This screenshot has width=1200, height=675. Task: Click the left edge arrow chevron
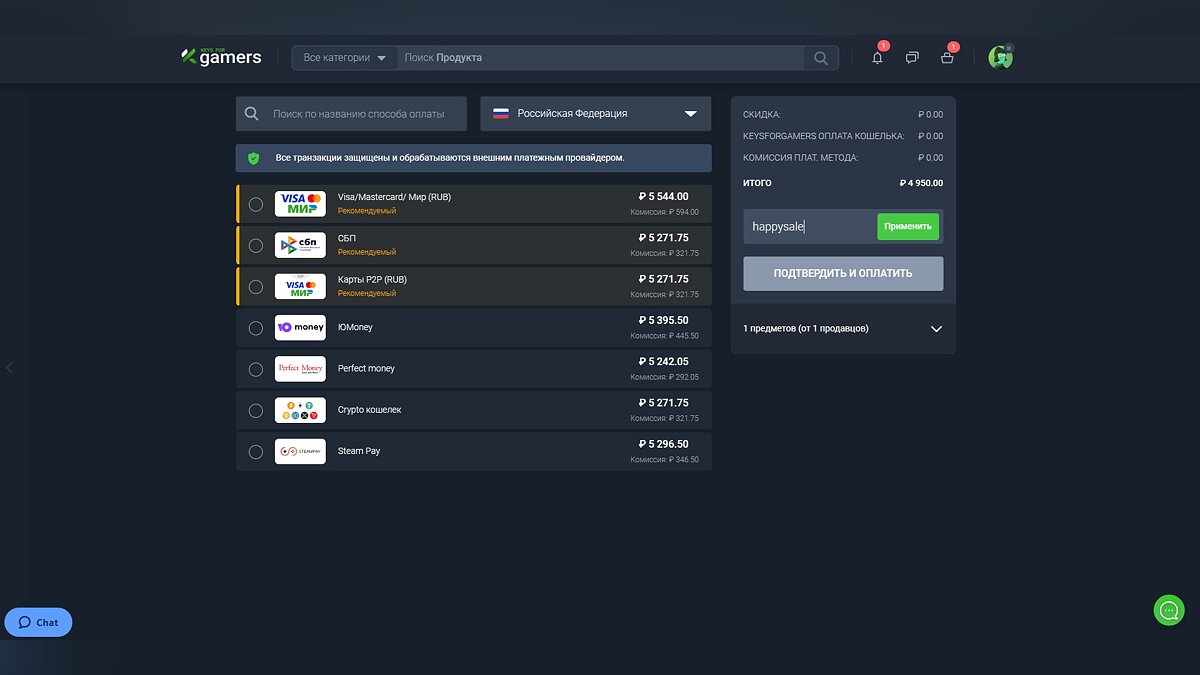[x=10, y=368]
